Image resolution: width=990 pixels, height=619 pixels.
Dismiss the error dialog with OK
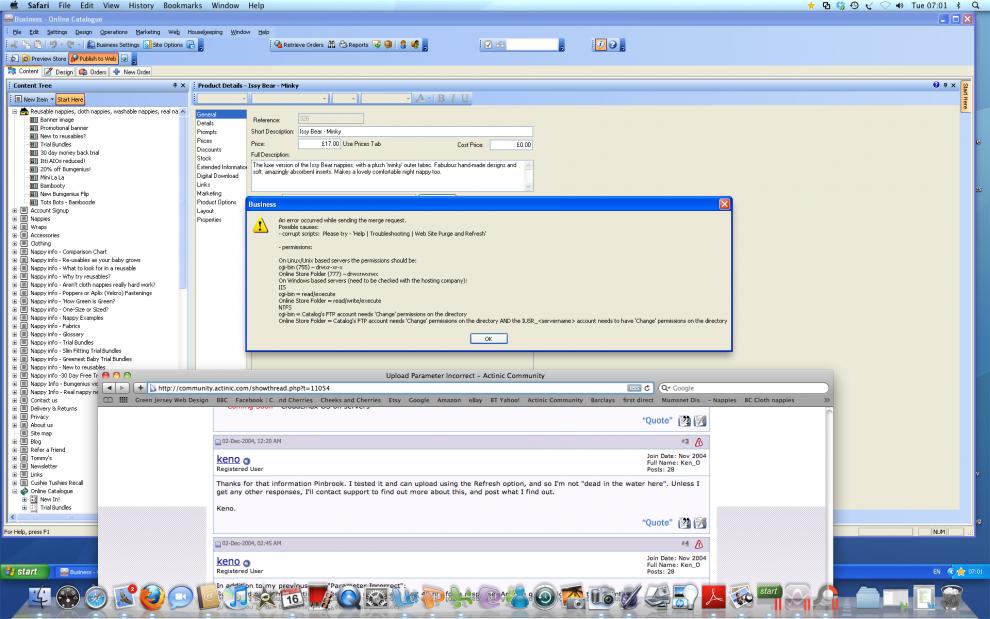tap(488, 339)
